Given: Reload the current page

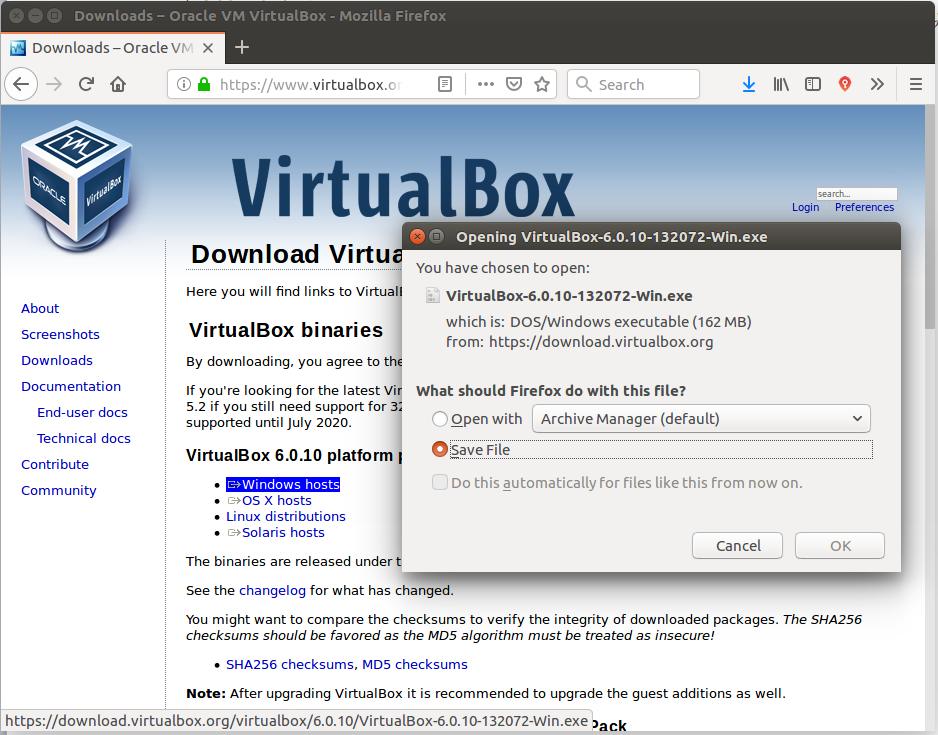Looking at the screenshot, I should pyautogui.click(x=86, y=84).
